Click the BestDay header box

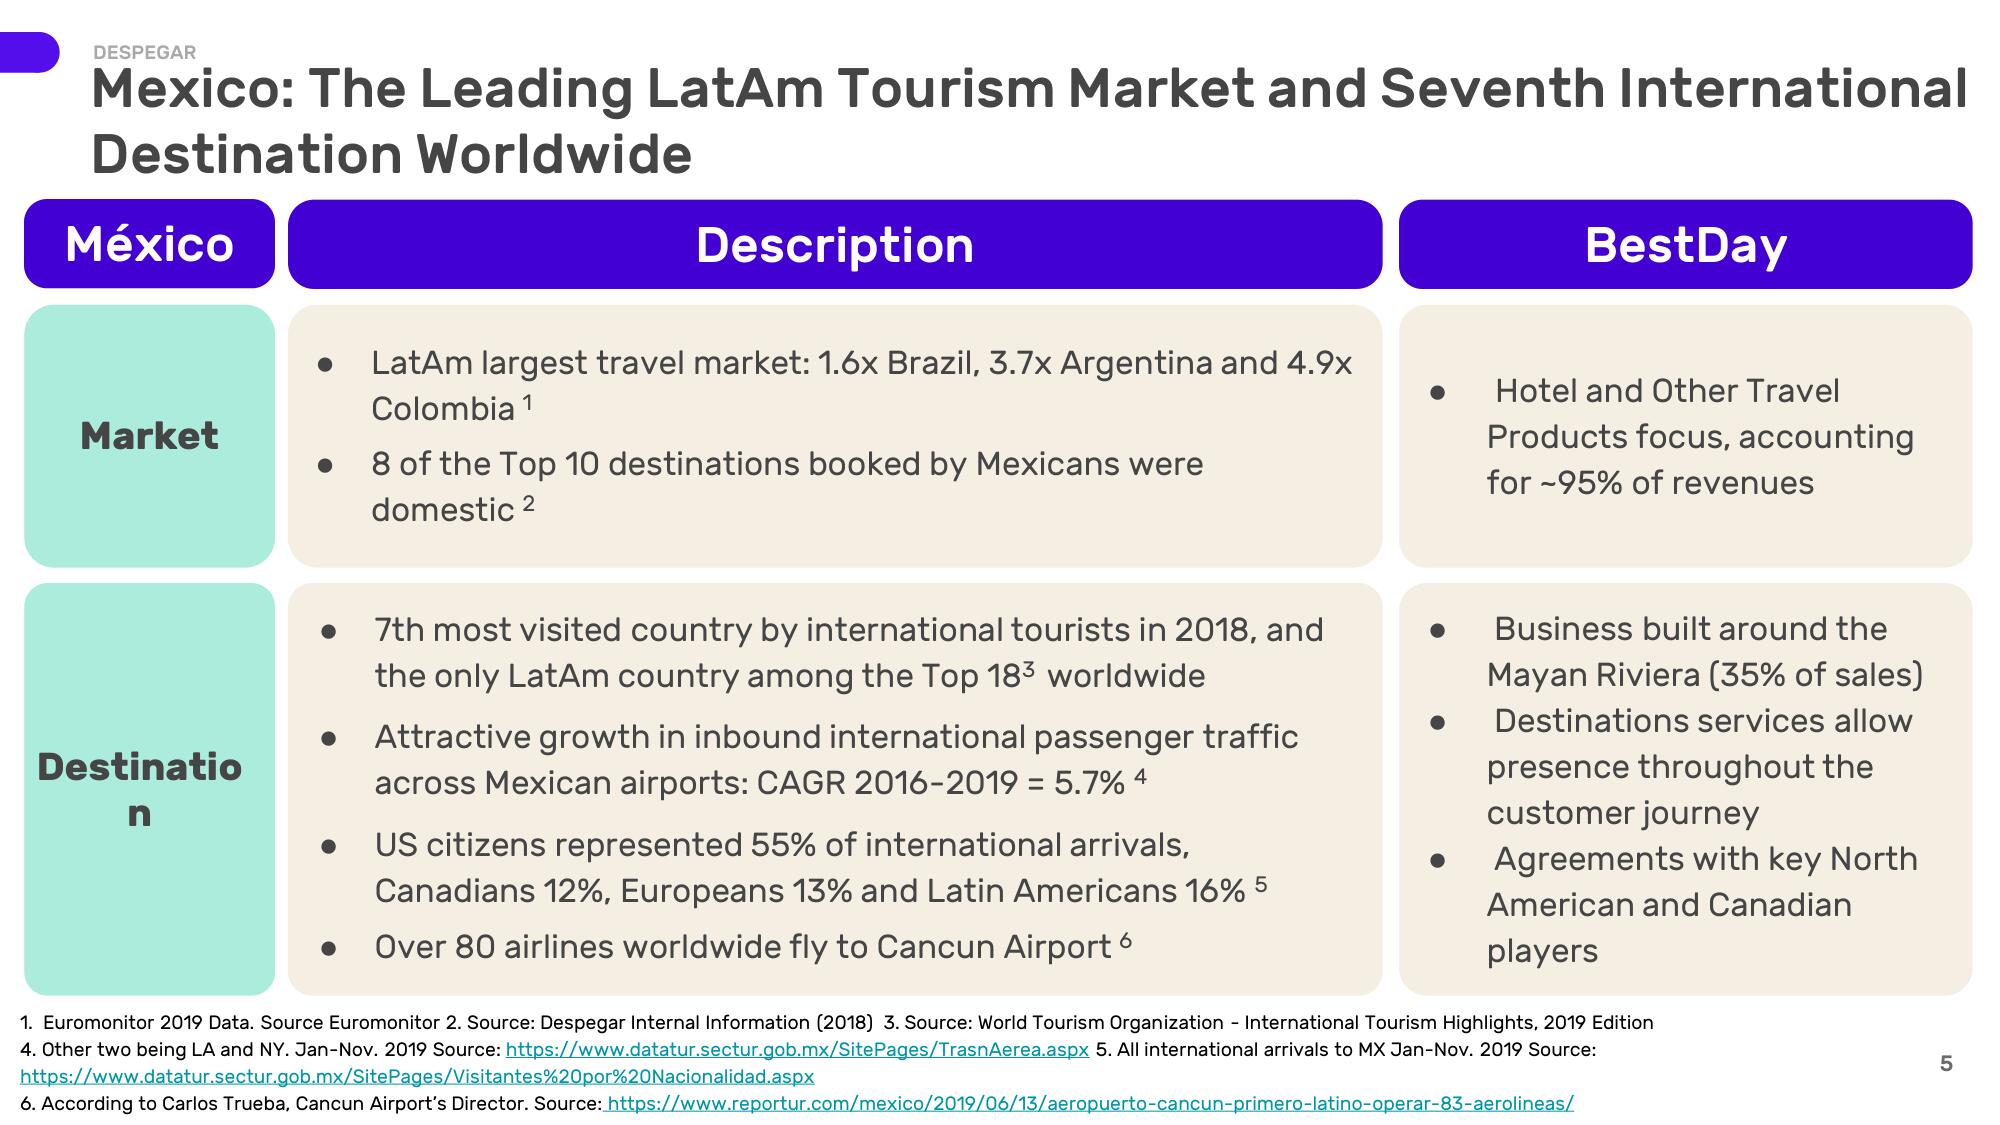pyautogui.click(x=1685, y=244)
